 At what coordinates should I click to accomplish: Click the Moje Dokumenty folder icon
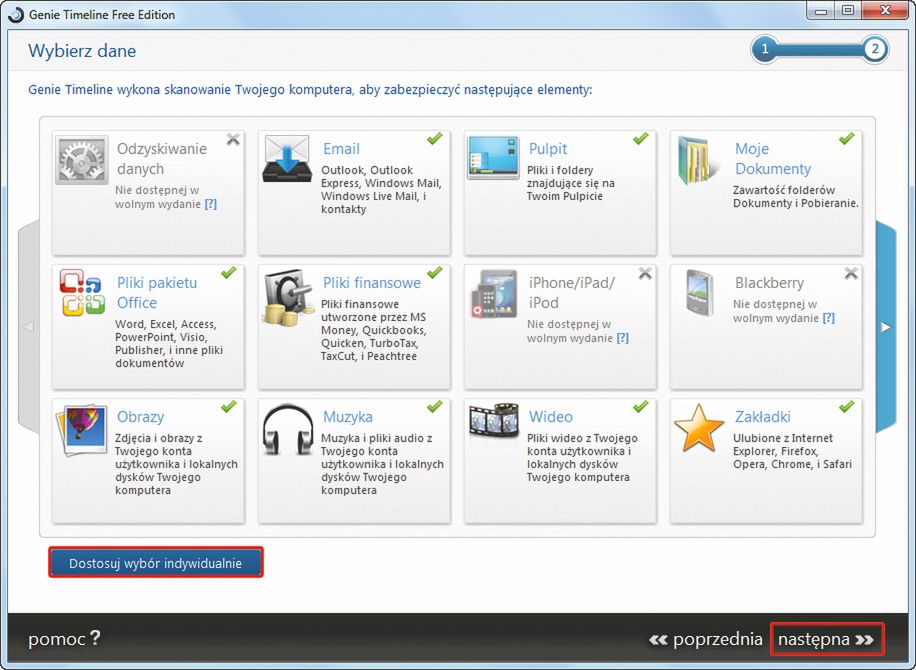(698, 160)
